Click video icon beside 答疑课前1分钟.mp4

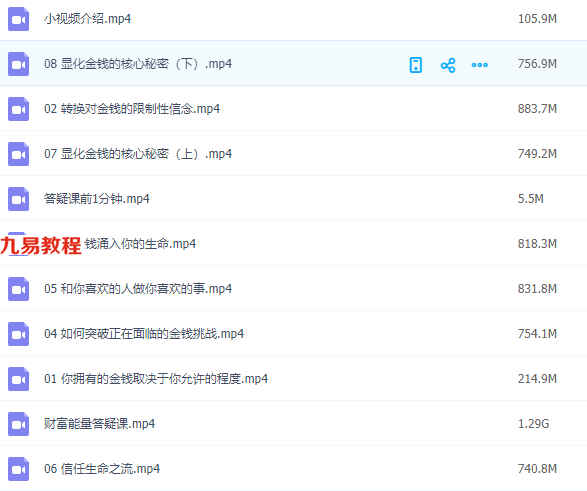[x=18, y=199]
